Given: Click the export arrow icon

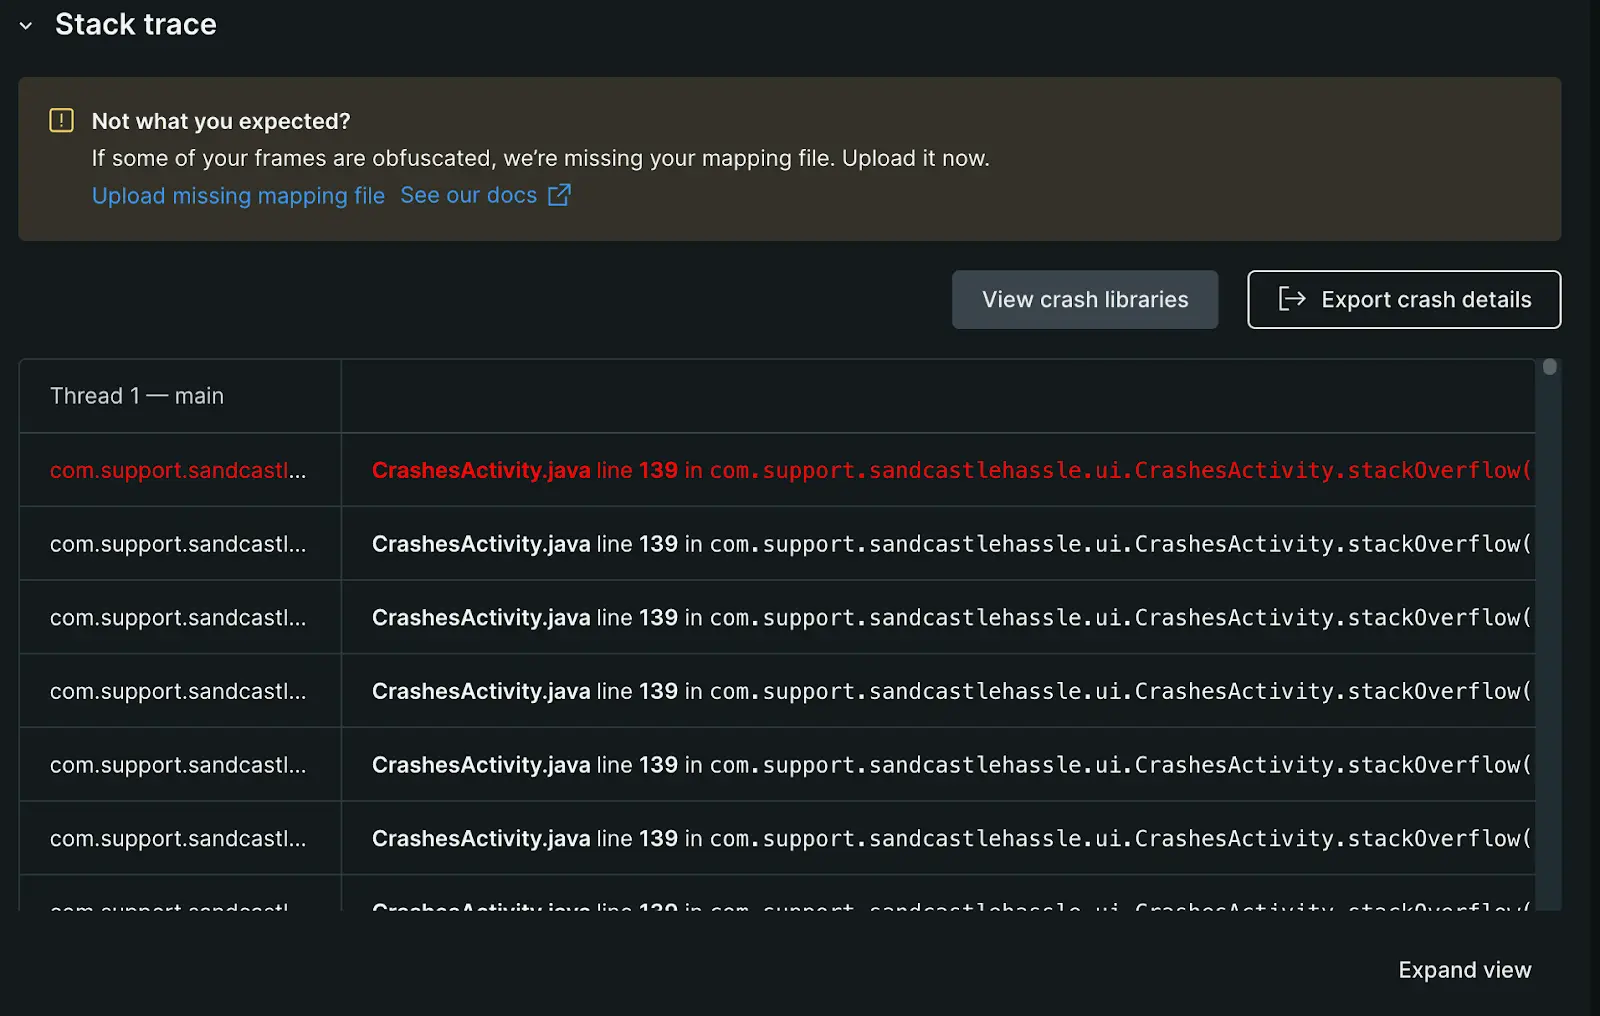Looking at the screenshot, I should click(x=1291, y=299).
